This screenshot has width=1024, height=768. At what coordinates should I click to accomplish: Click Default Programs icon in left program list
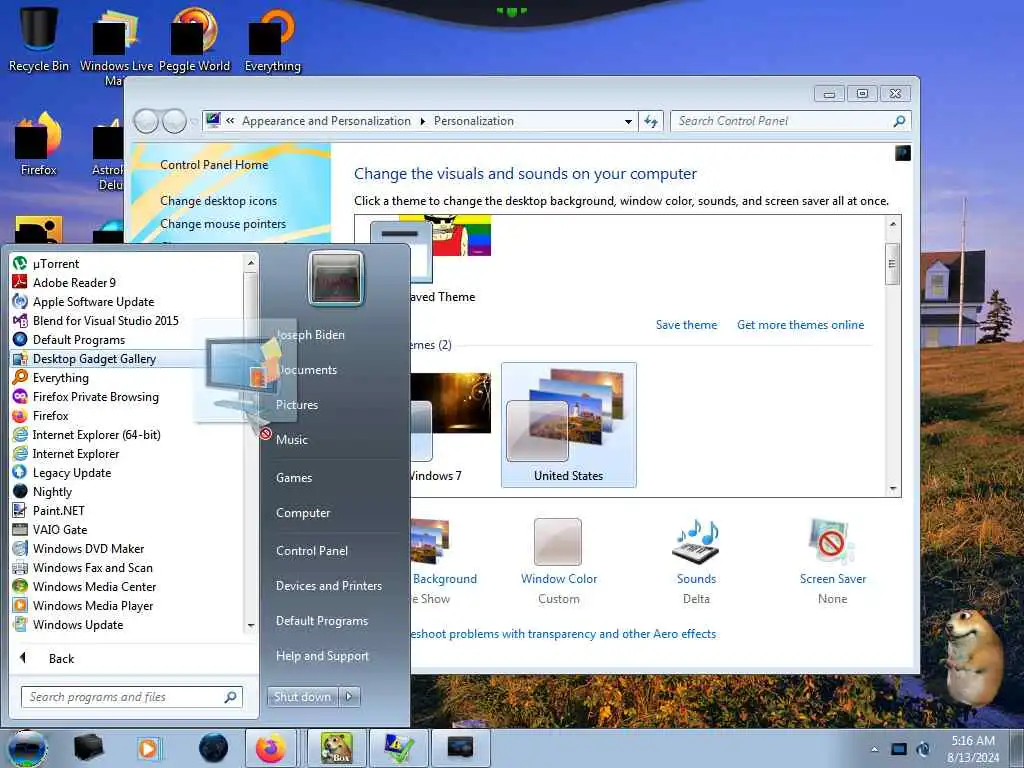coord(20,340)
